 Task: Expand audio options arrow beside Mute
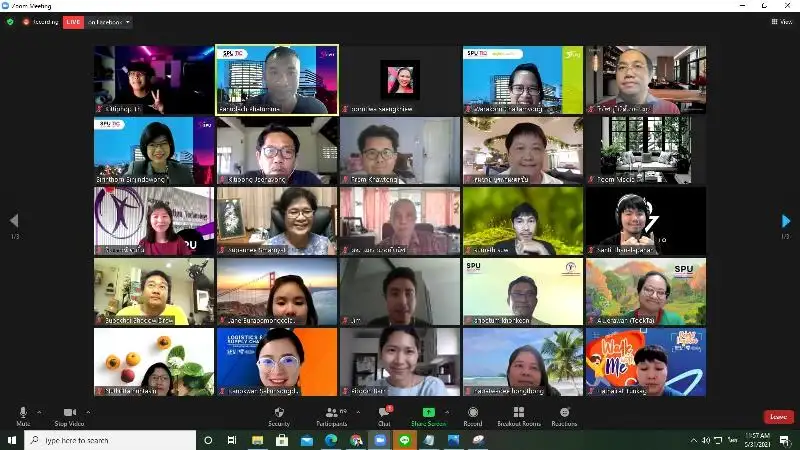click(x=40, y=411)
